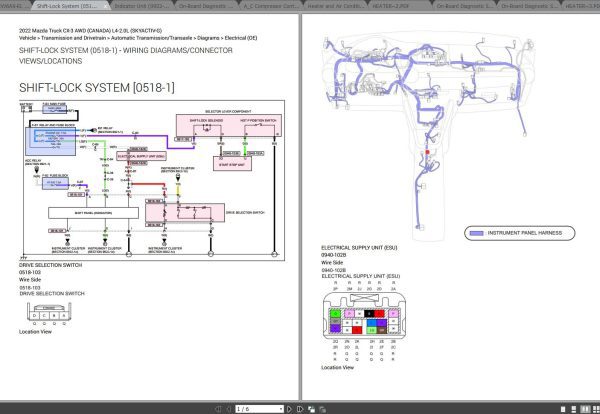Click the red marker on harness location image
This screenshot has width=600, height=414.
click(x=427, y=152)
